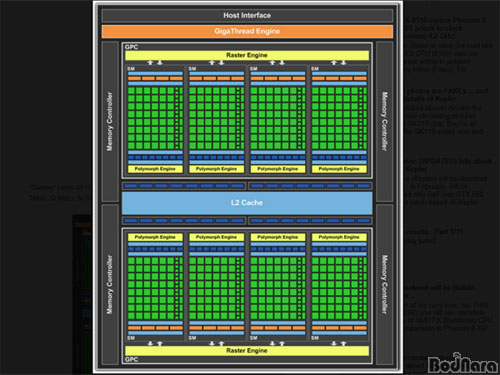Click the BodNara watermark logo
The width and height of the screenshot is (500, 375).
[463, 363]
